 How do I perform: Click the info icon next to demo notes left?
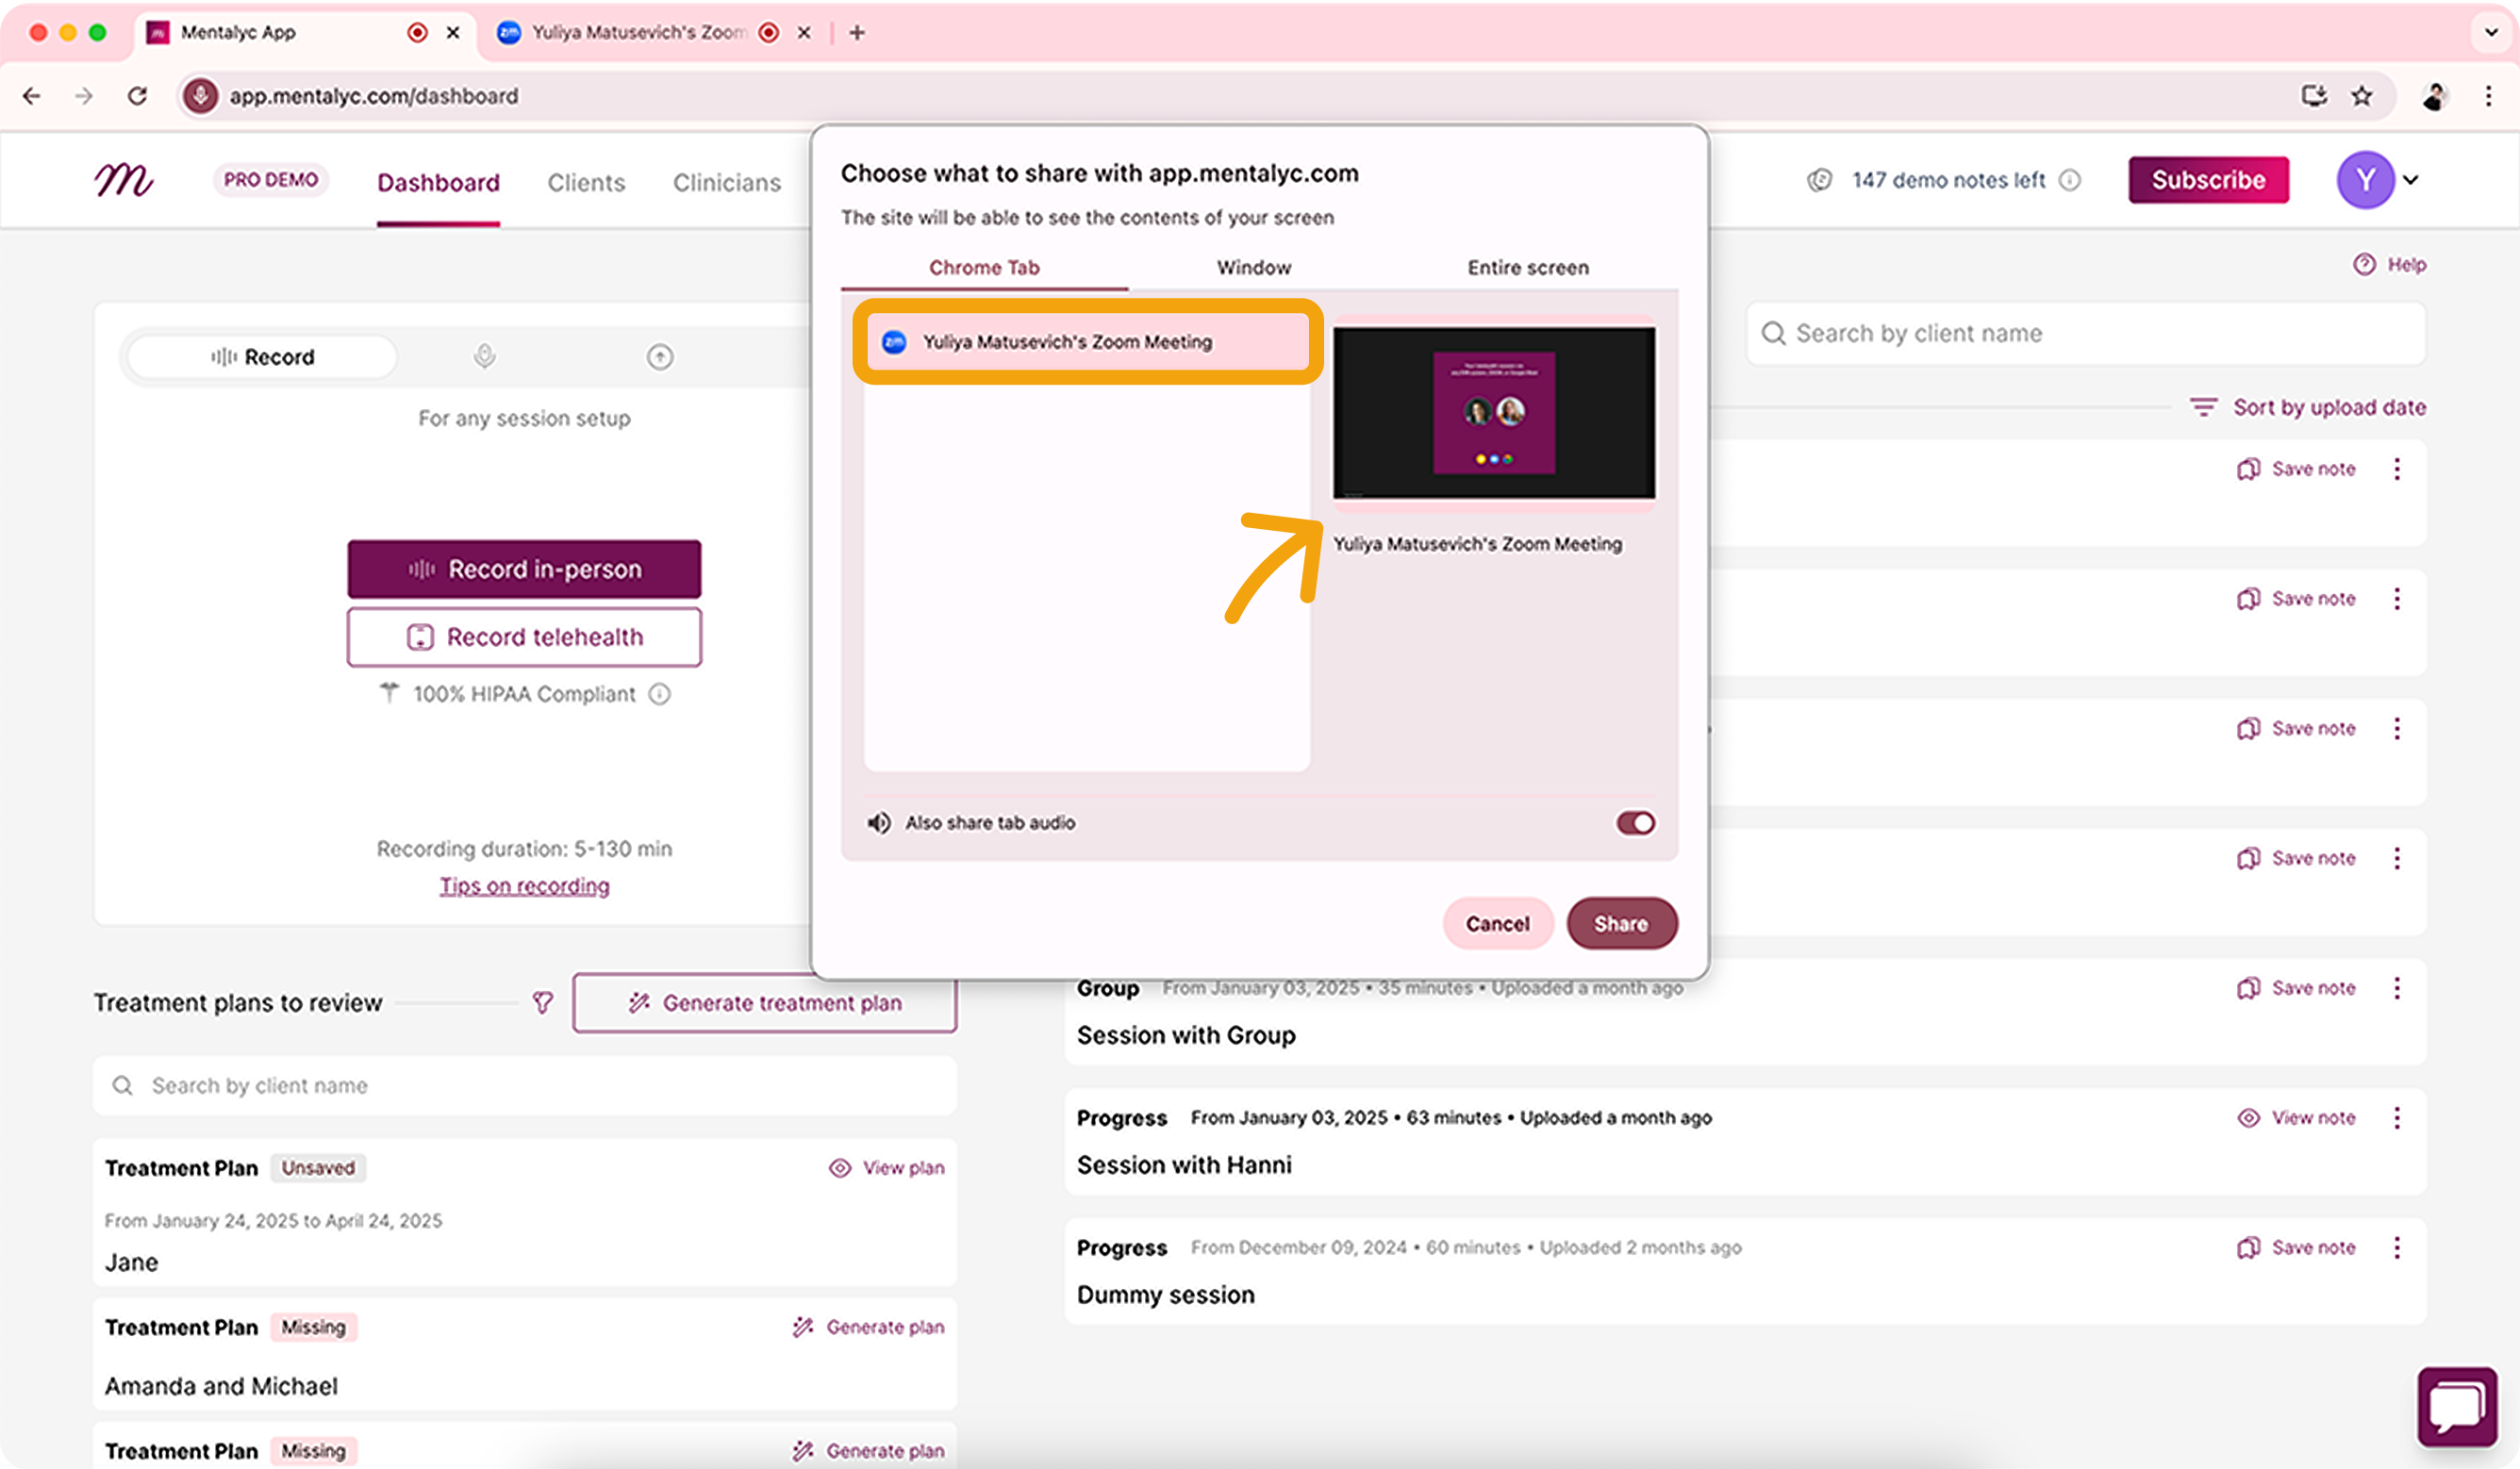click(2070, 180)
